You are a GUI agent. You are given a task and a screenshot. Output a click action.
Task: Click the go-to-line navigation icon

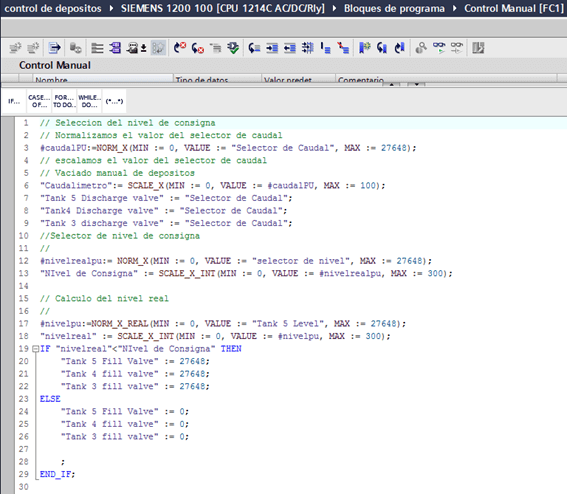click(x=55, y=48)
